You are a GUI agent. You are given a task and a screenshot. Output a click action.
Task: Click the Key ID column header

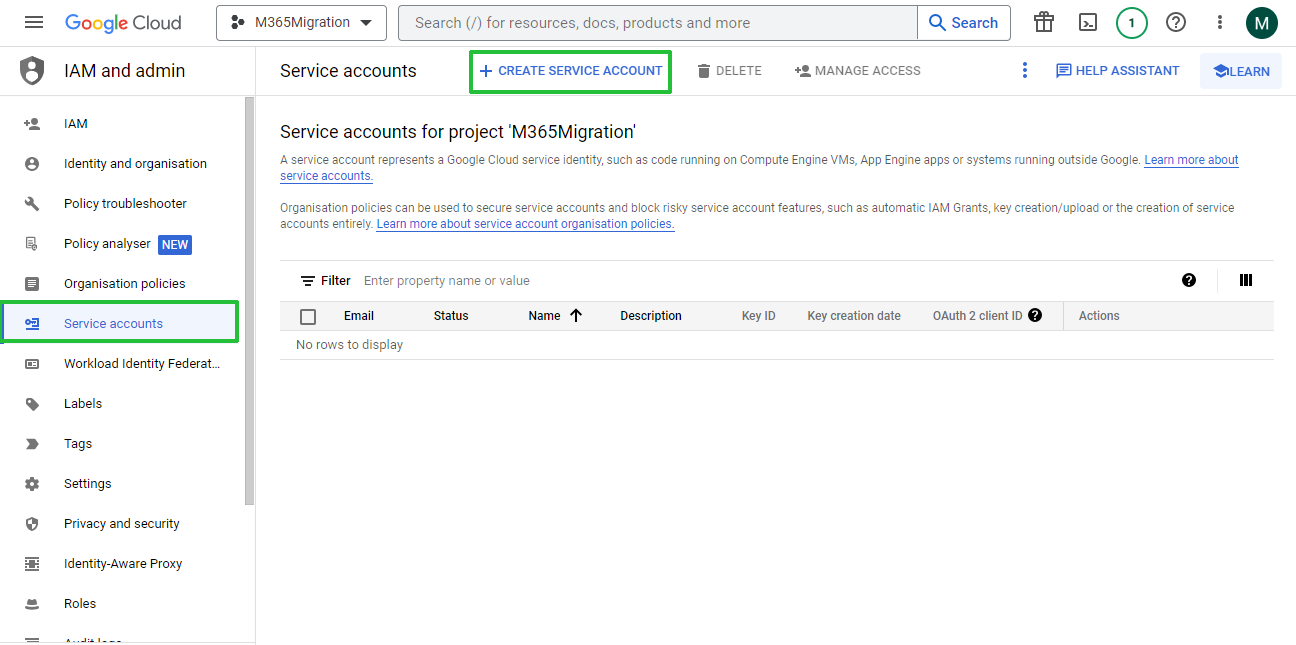point(759,316)
